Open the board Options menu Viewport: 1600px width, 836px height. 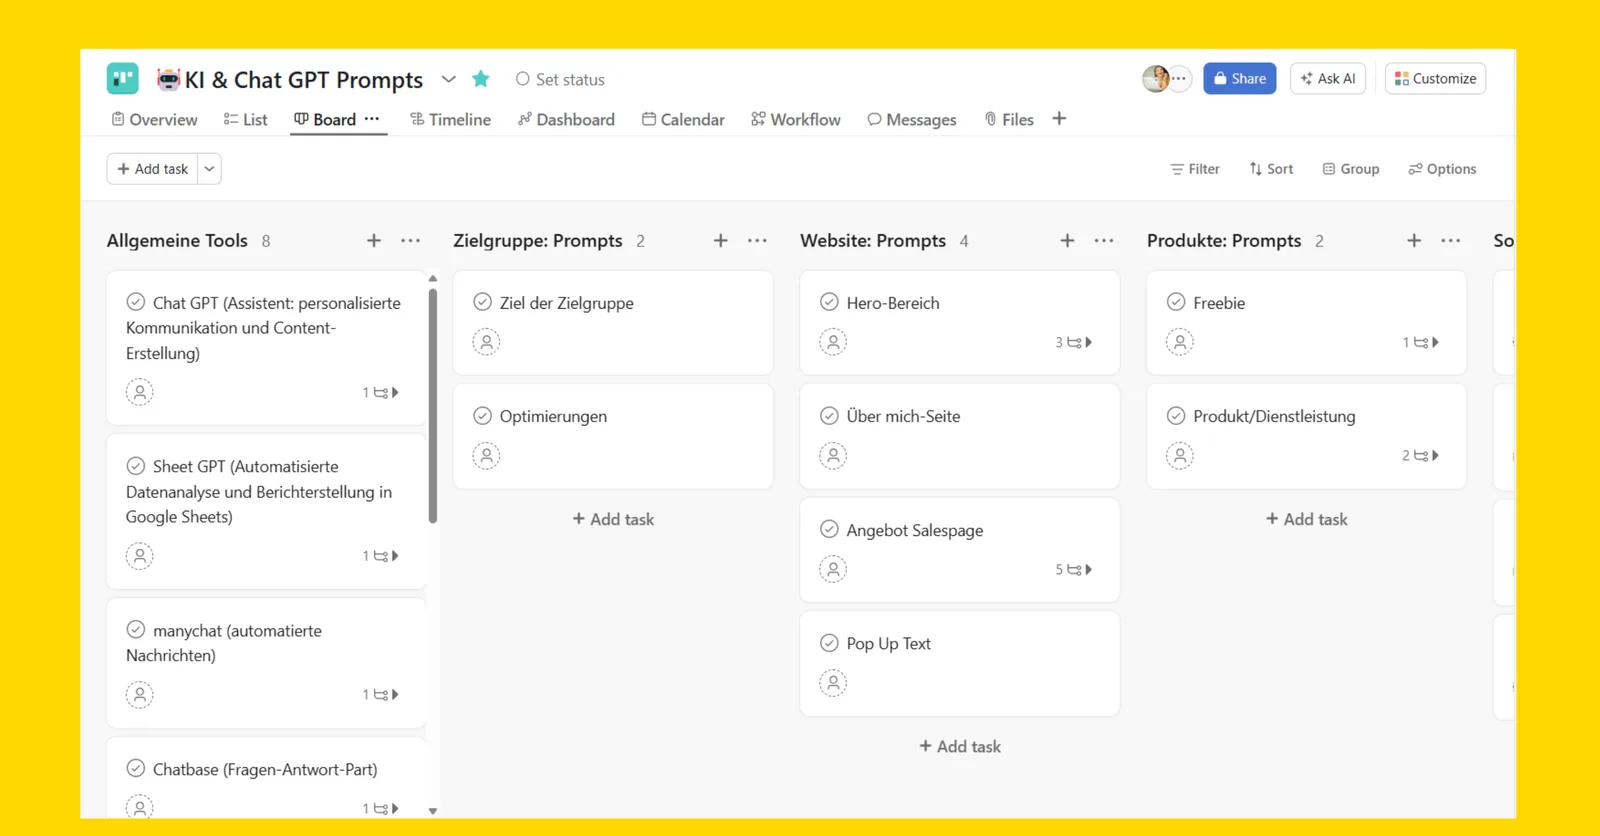1442,169
